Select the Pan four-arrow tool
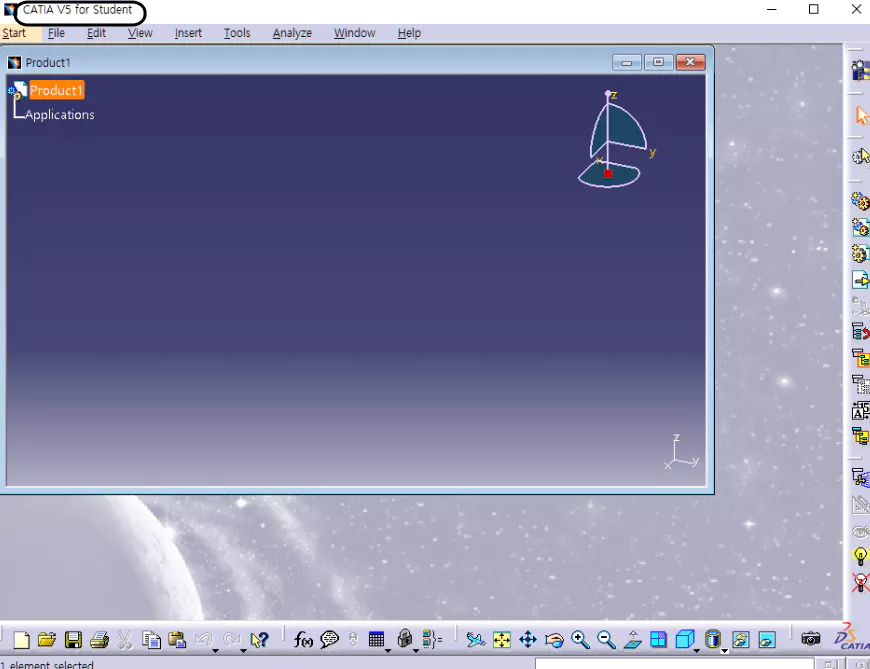This screenshot has width=870, height=669. tap(528, 640)
